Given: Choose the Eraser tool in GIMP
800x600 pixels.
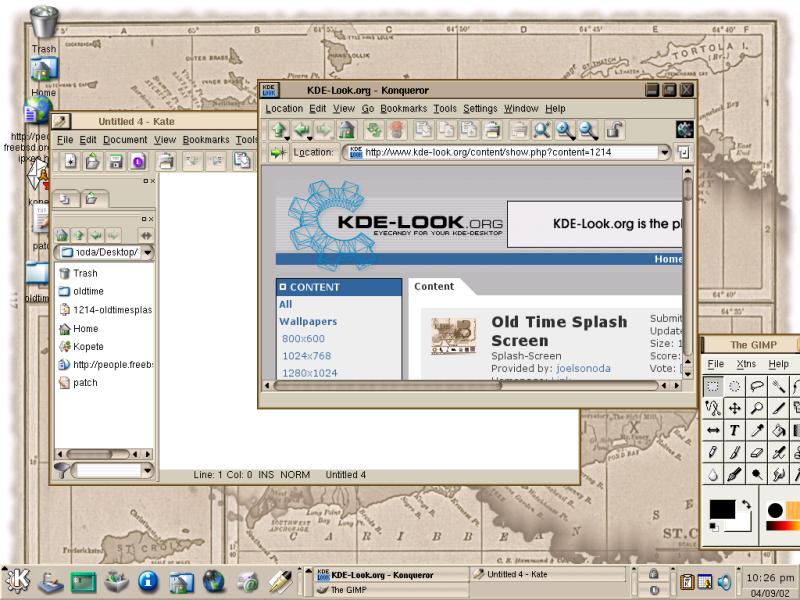Looking at the screenshot, I should point(757,452).
